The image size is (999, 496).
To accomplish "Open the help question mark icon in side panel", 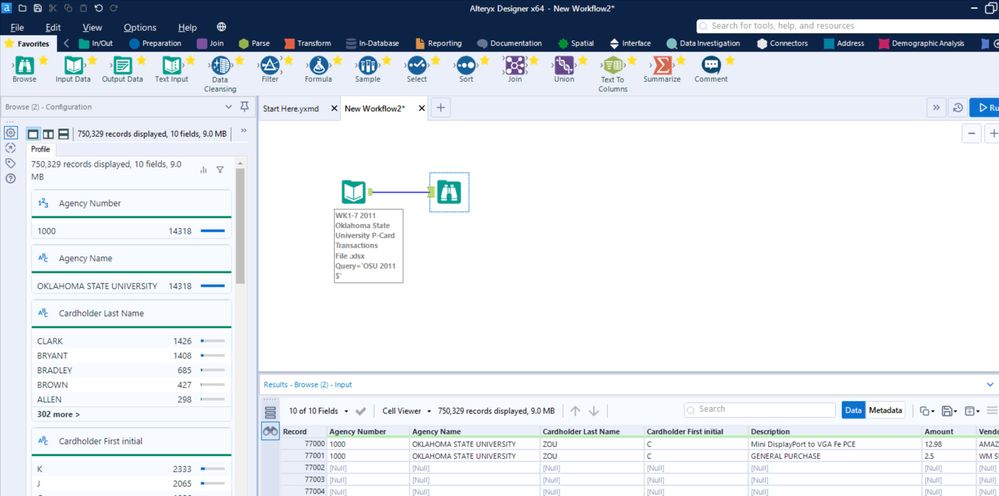I will (10, 178).
